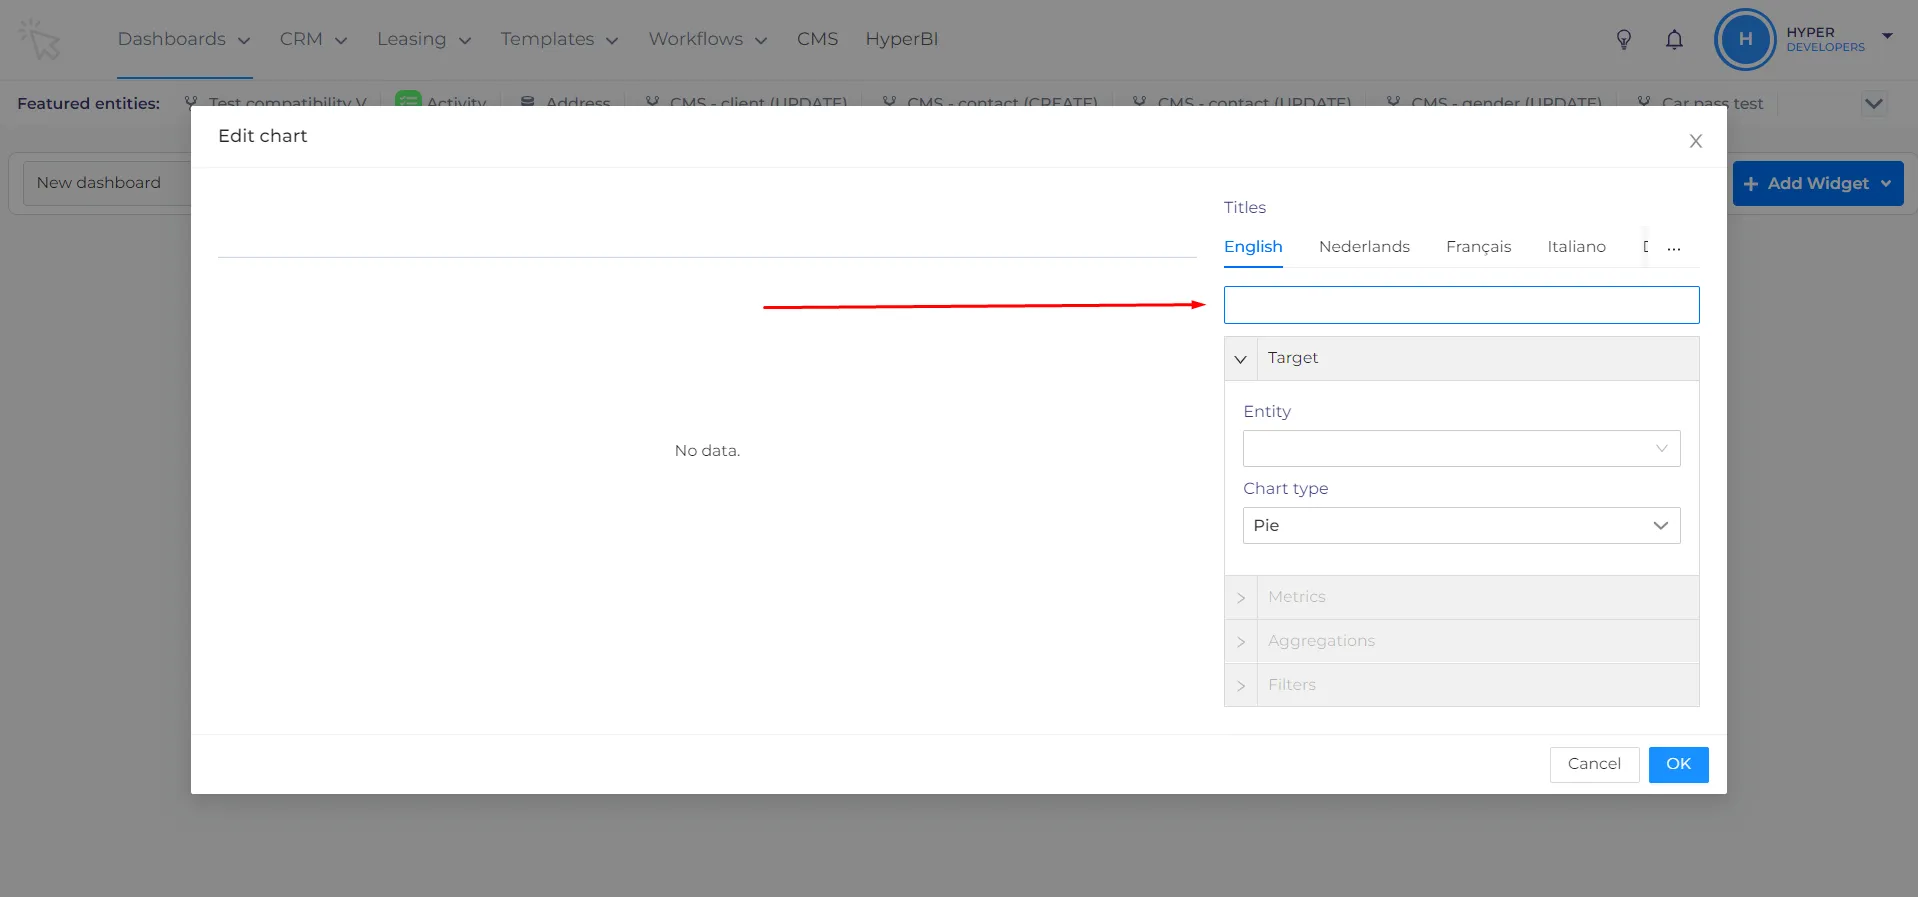Select the Italiano title tab
The width and height of the screenshot is (1918, 897).
coord(1576,247)
